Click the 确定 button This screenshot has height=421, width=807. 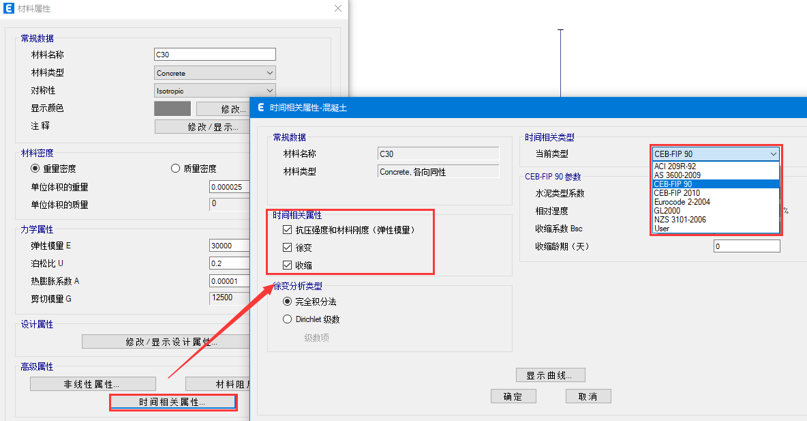pyautogui.click(x=513, y=396)
